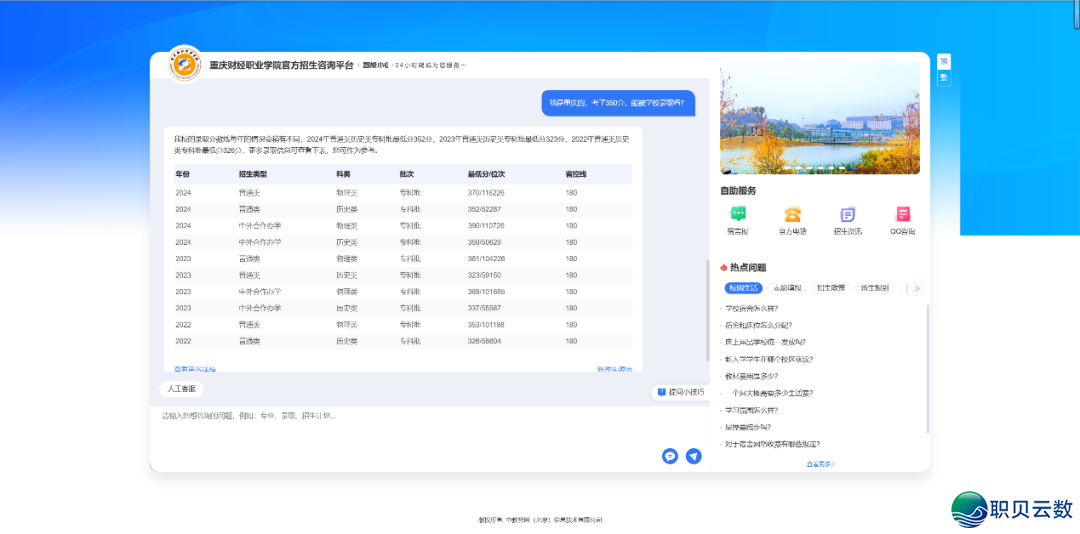
Task: Click the 简 simplified Chinese toggle
Action: coord(944,62)
